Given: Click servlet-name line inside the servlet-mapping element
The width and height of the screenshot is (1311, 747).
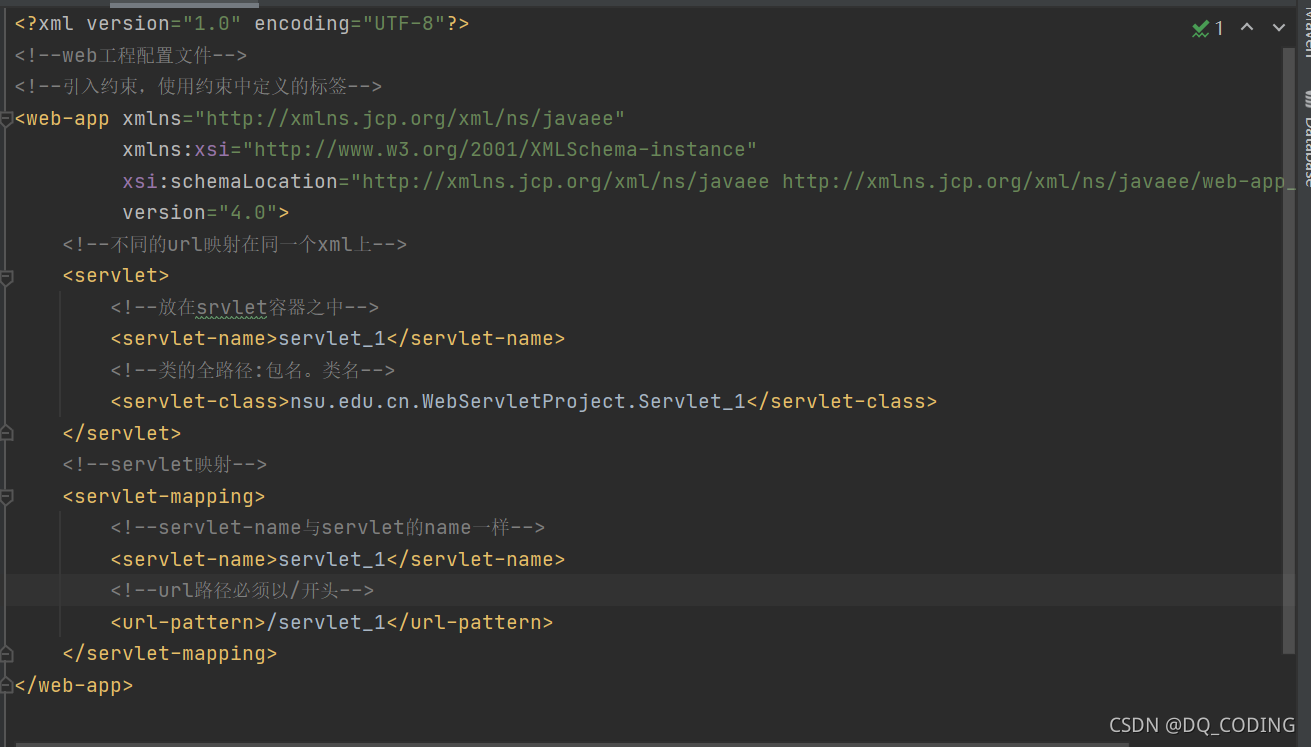Looking at the screenshot, I should pos(338,559).
